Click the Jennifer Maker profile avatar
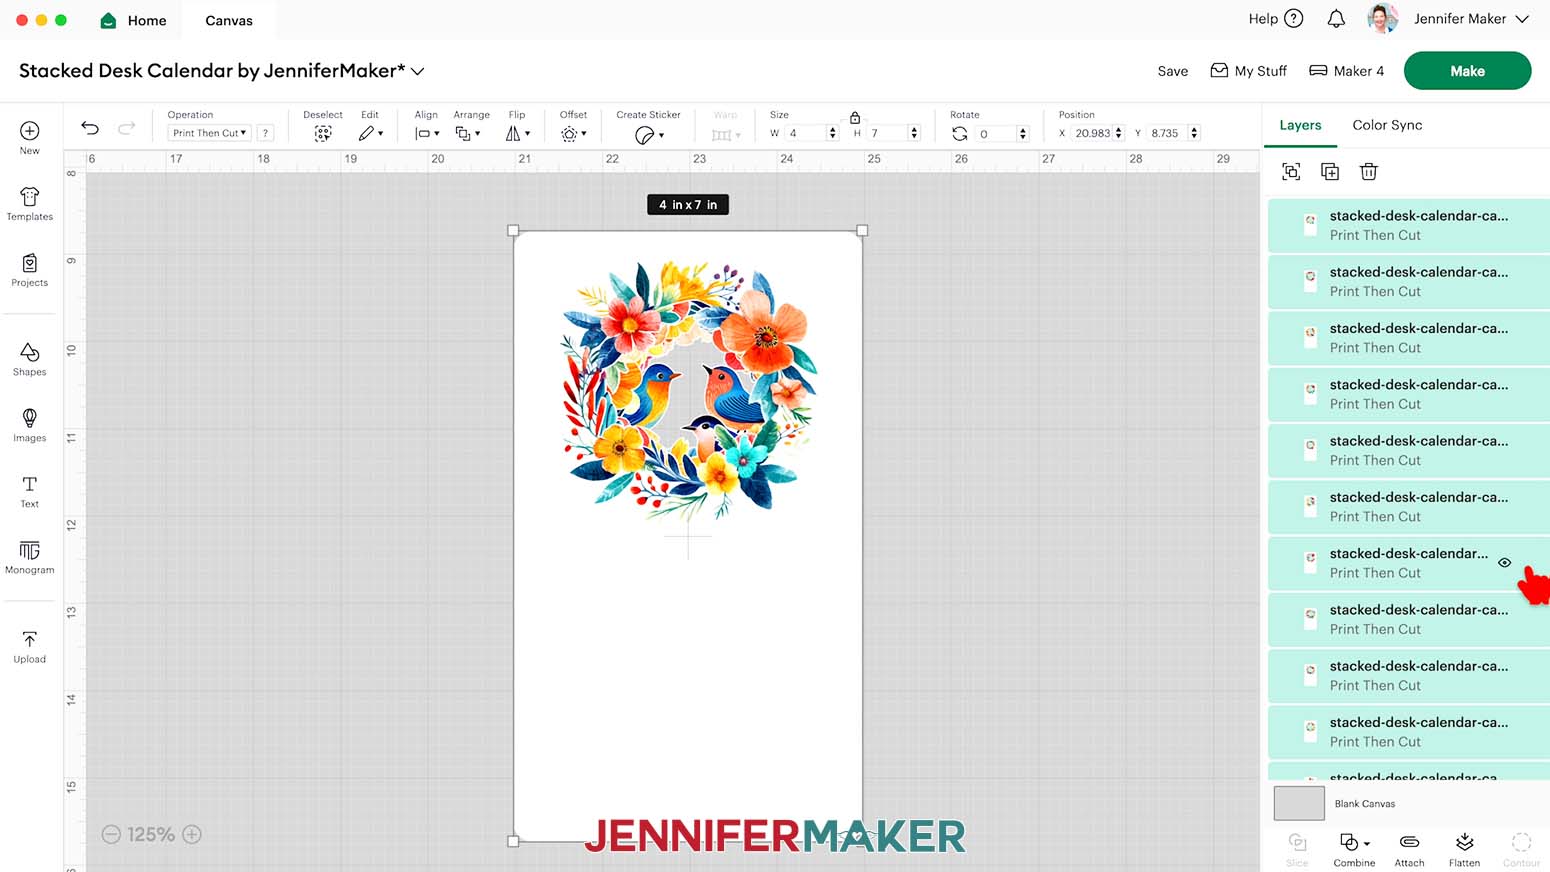Screen dimensions: 1550x872 pos(1383,19)
